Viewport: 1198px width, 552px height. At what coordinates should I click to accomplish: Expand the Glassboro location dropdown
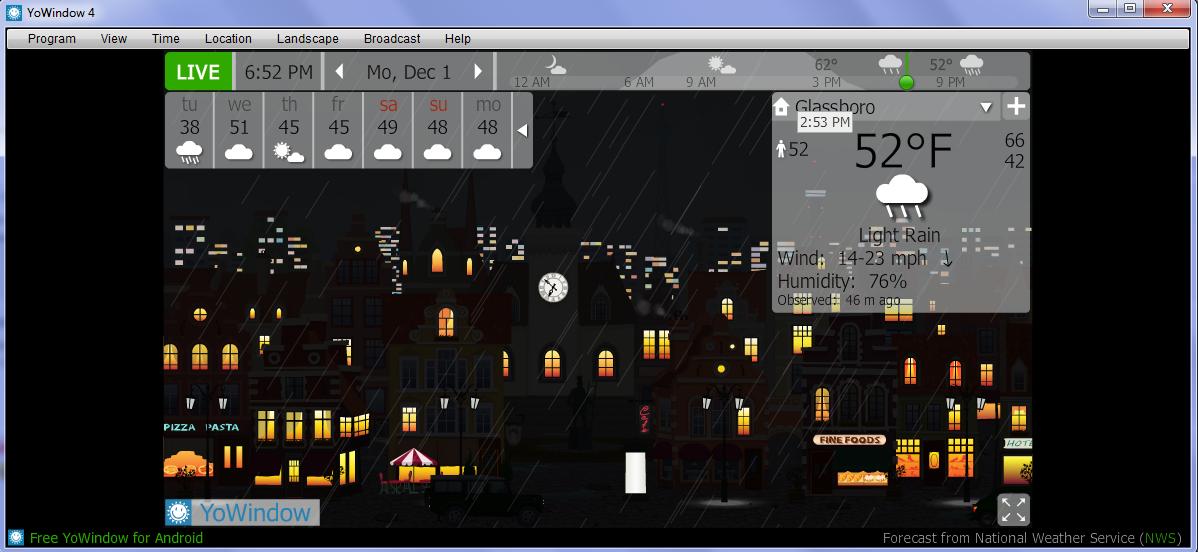(985, 107)
